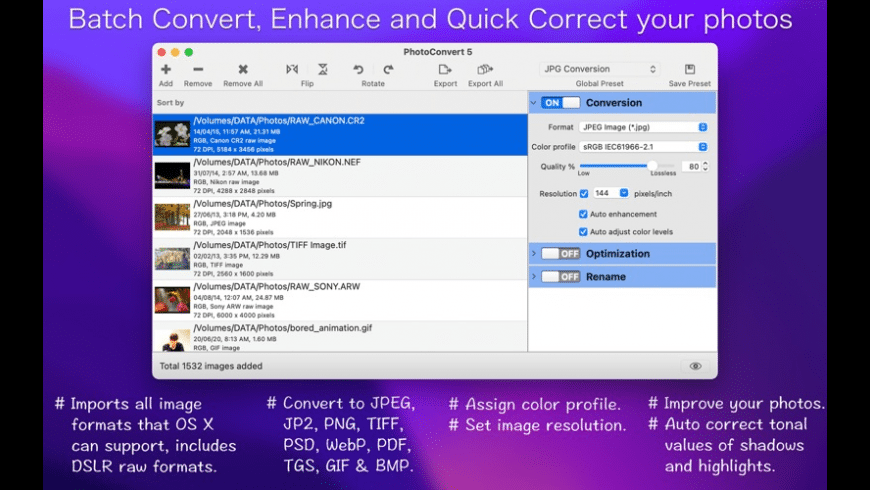Adjust the Quality % slider knob

pos(652,165)
